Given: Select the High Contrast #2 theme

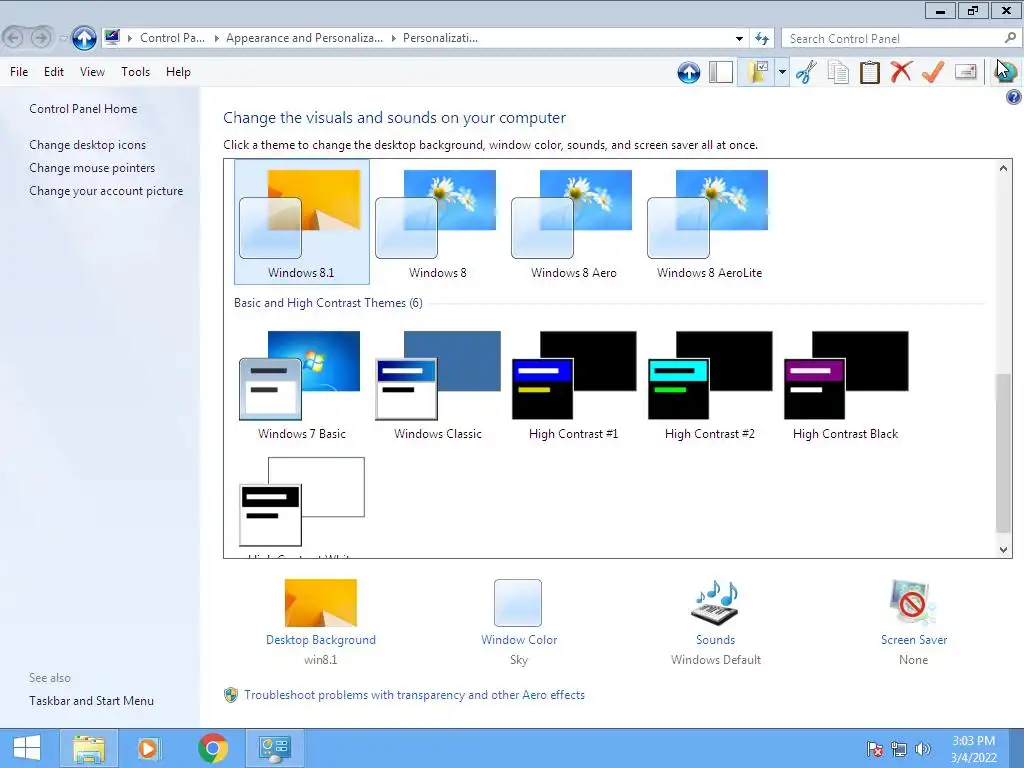Looking at the screenshot, I should click(x=709, y=384).
